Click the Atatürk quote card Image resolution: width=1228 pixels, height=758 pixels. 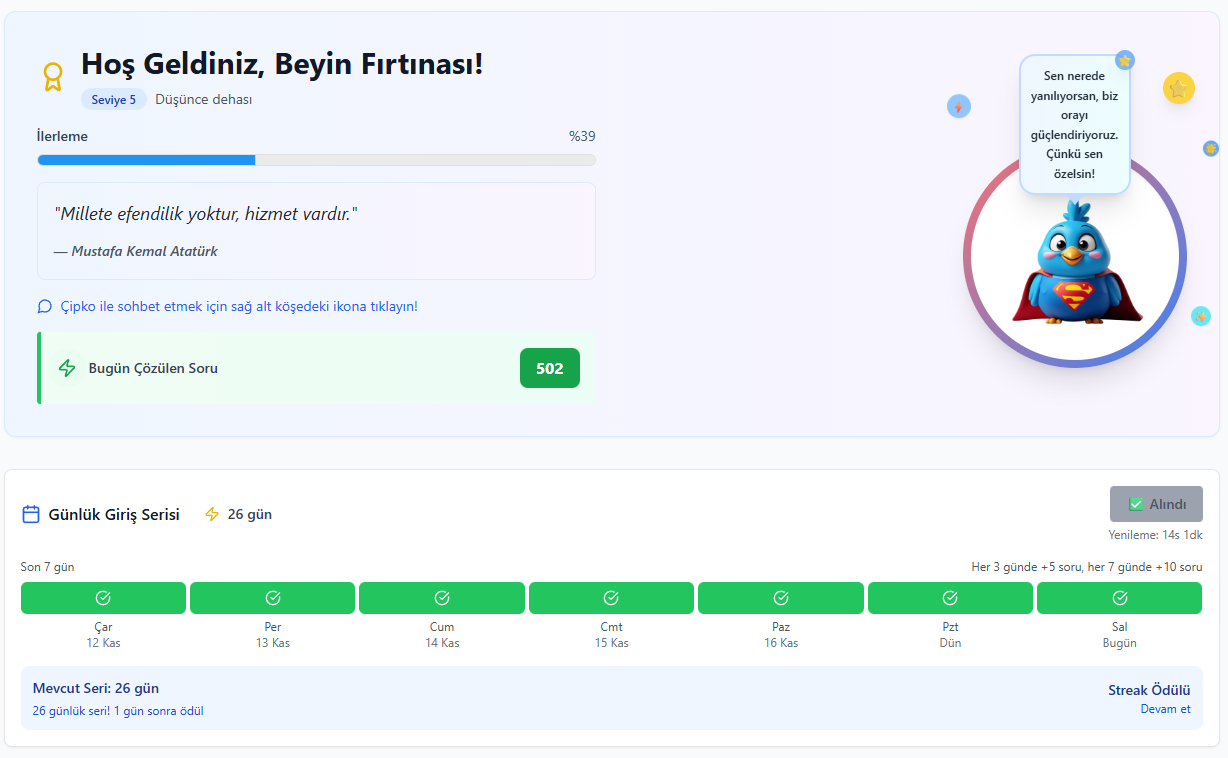click(x=316, y=231)
